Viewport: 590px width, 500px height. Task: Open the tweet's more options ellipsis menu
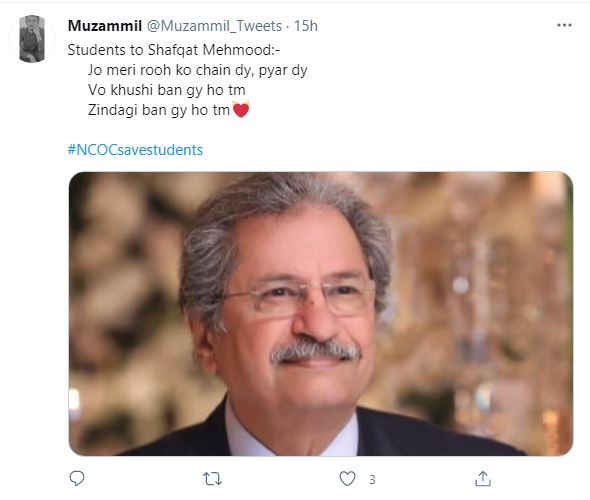point(564,26)
